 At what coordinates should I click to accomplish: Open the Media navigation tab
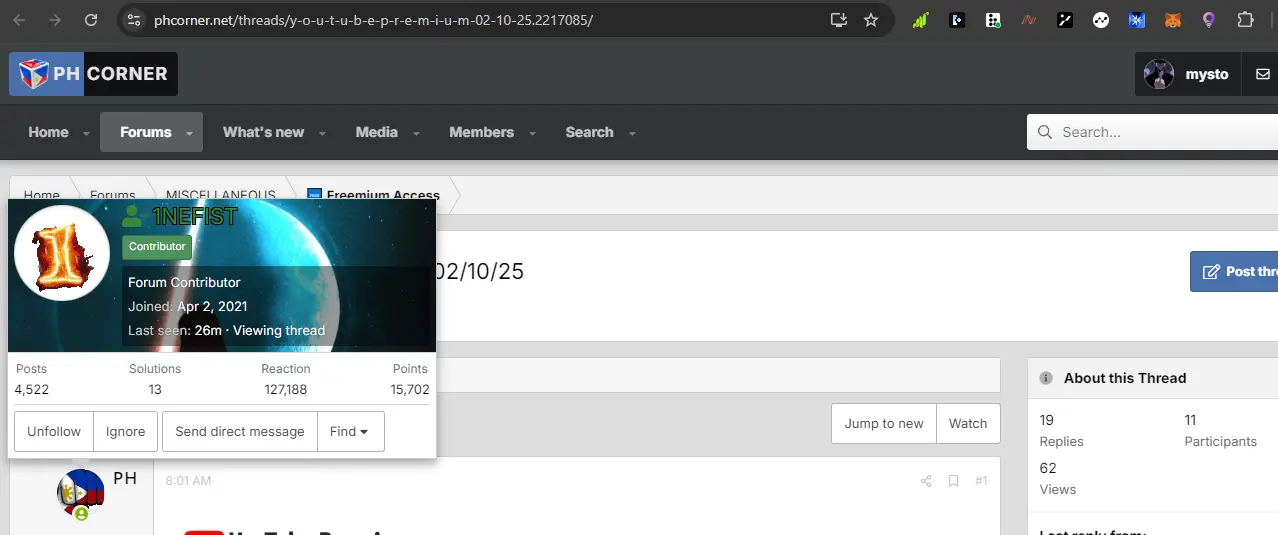pyautogui.click(x=377, y=132)
